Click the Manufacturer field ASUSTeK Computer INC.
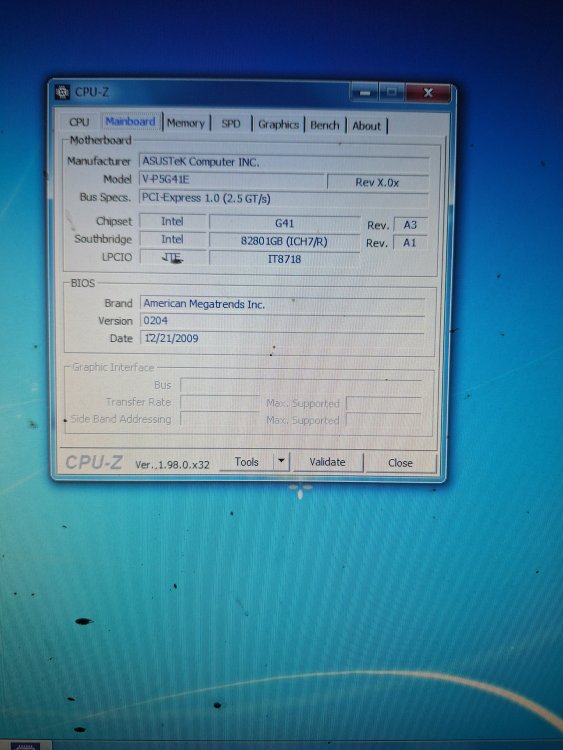Viewport: 563px width, 750px height. [x=284, y=162]
